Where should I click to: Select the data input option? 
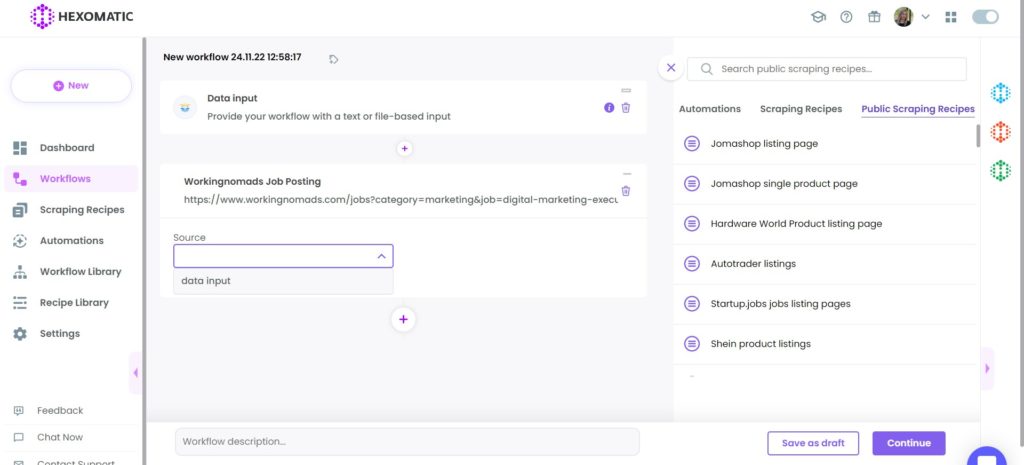(x=283, y=281)
